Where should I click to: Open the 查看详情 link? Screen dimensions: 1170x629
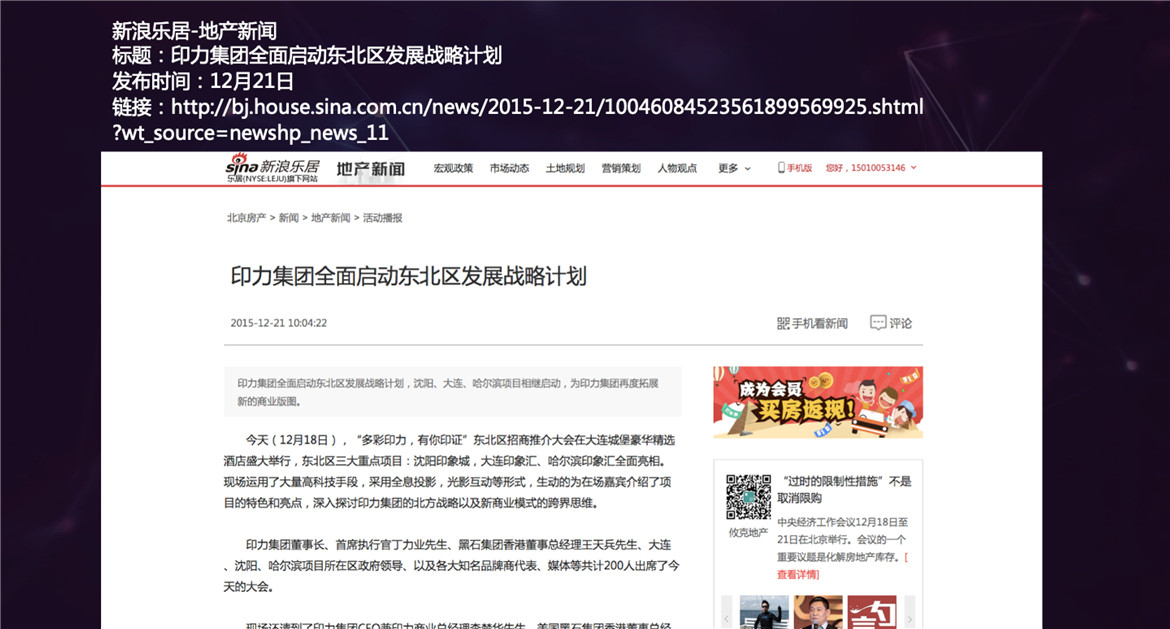coord(798,575)
